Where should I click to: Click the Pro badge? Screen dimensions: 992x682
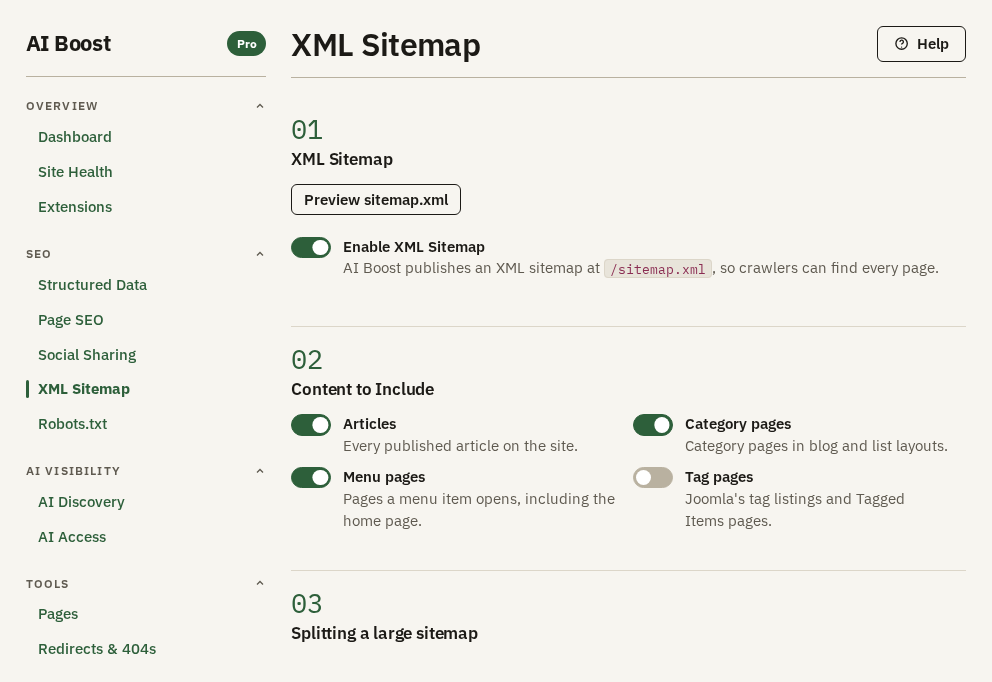pos(247,44)
